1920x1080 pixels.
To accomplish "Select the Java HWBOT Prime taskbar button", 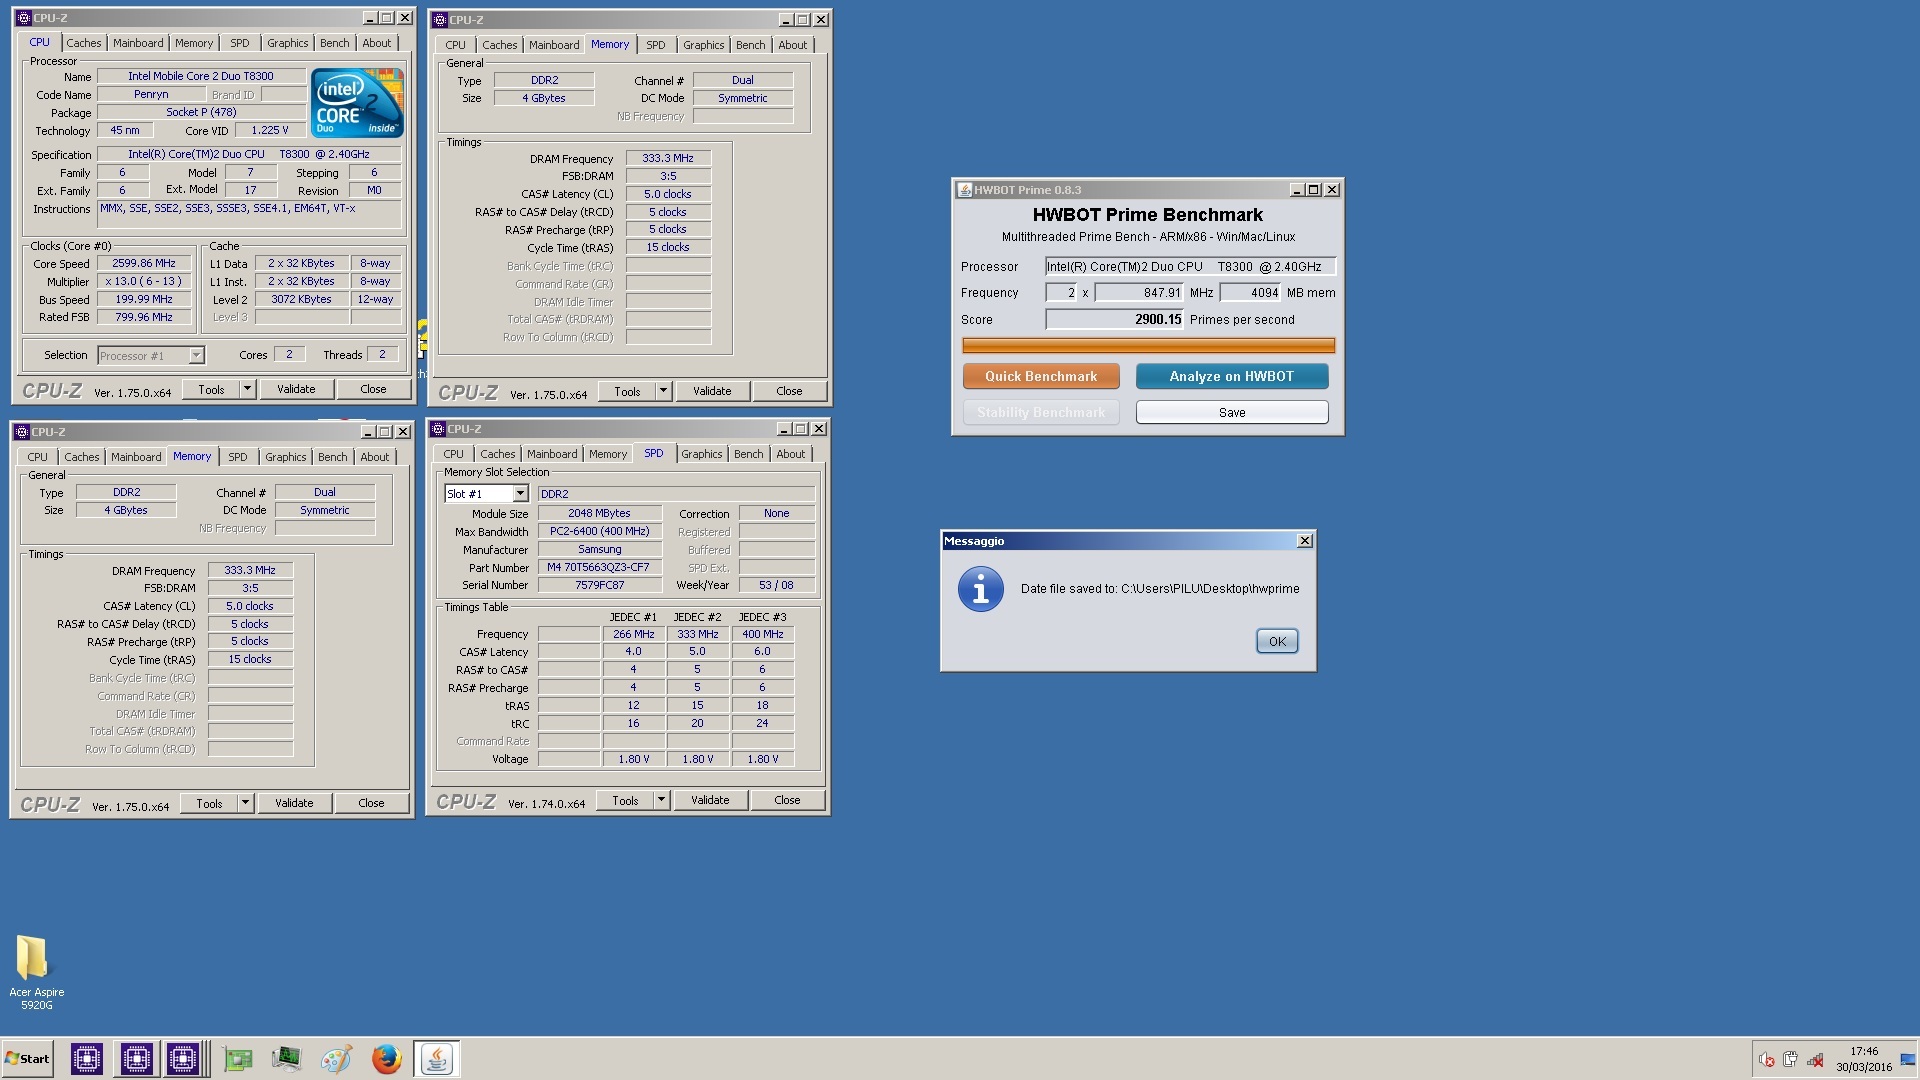I will (436, 1058).
